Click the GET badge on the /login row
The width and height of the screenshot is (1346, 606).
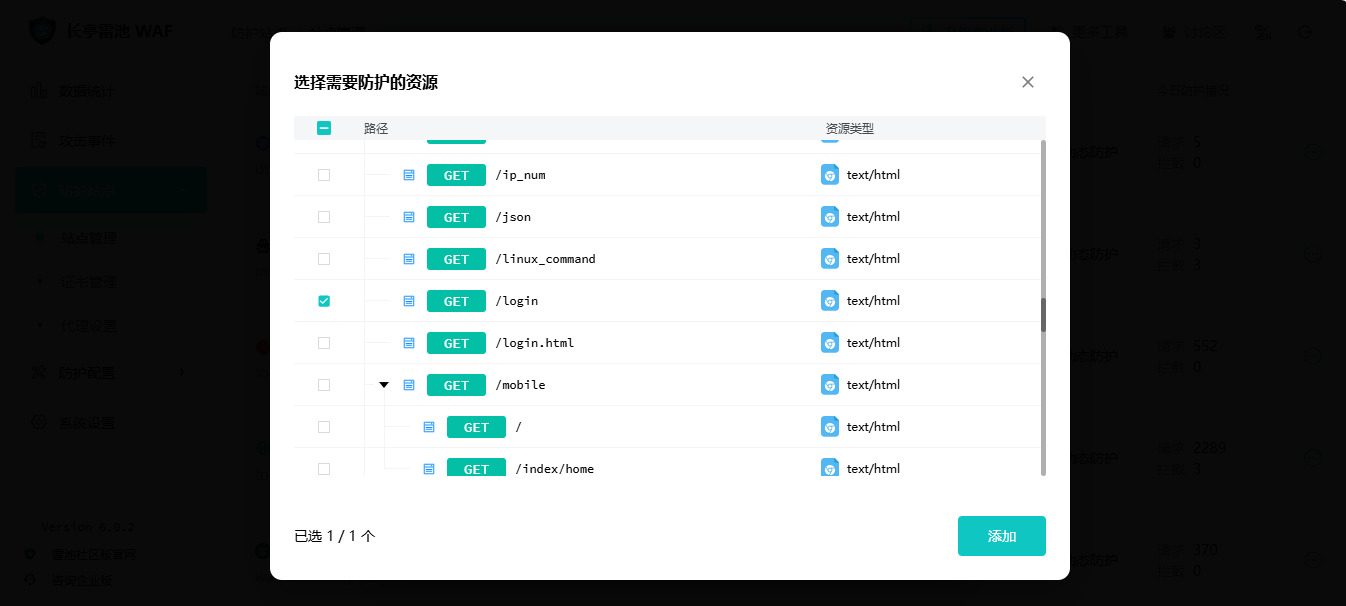pos(456,301)
